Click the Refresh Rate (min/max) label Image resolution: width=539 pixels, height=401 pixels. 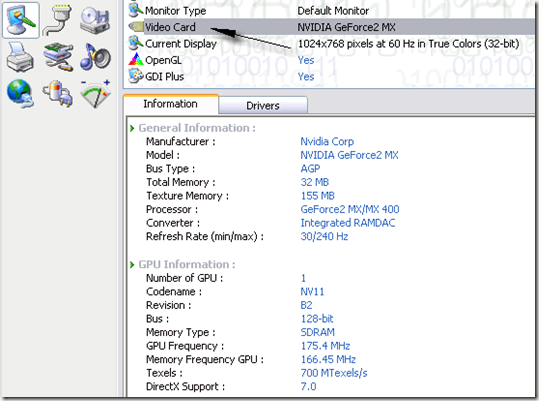coord(205,236)
